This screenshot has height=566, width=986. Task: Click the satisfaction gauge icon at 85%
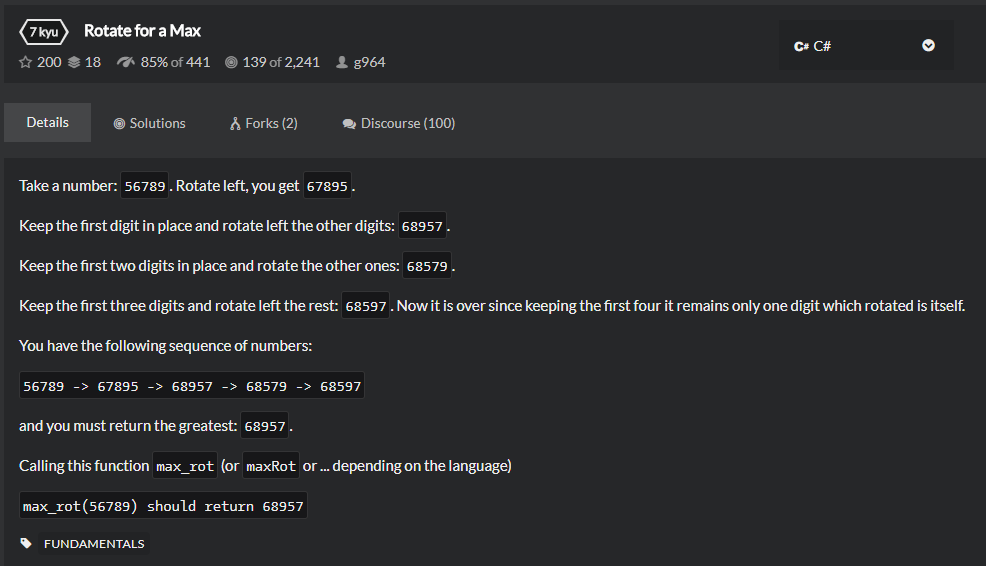[125, 62]
